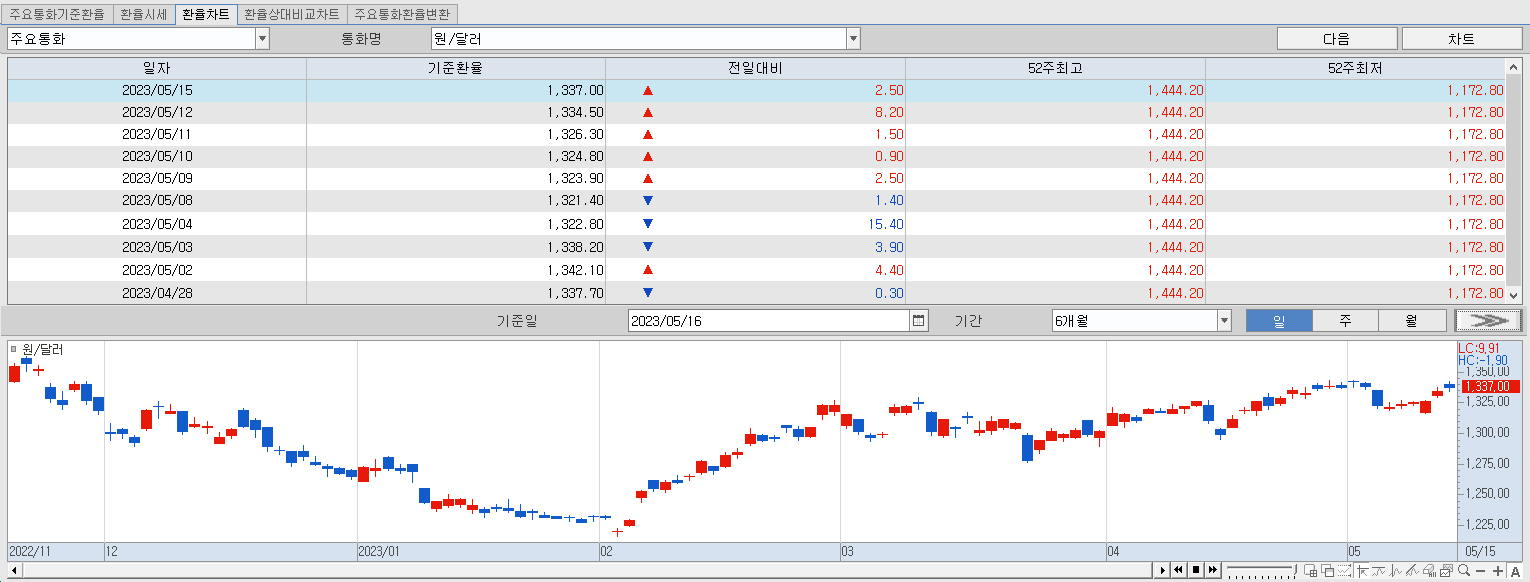Click the window-with-grid icon in chart toolbar
Viewport: 1530px width, 582px height.
pyautogui.click(x=1311, y=570)
